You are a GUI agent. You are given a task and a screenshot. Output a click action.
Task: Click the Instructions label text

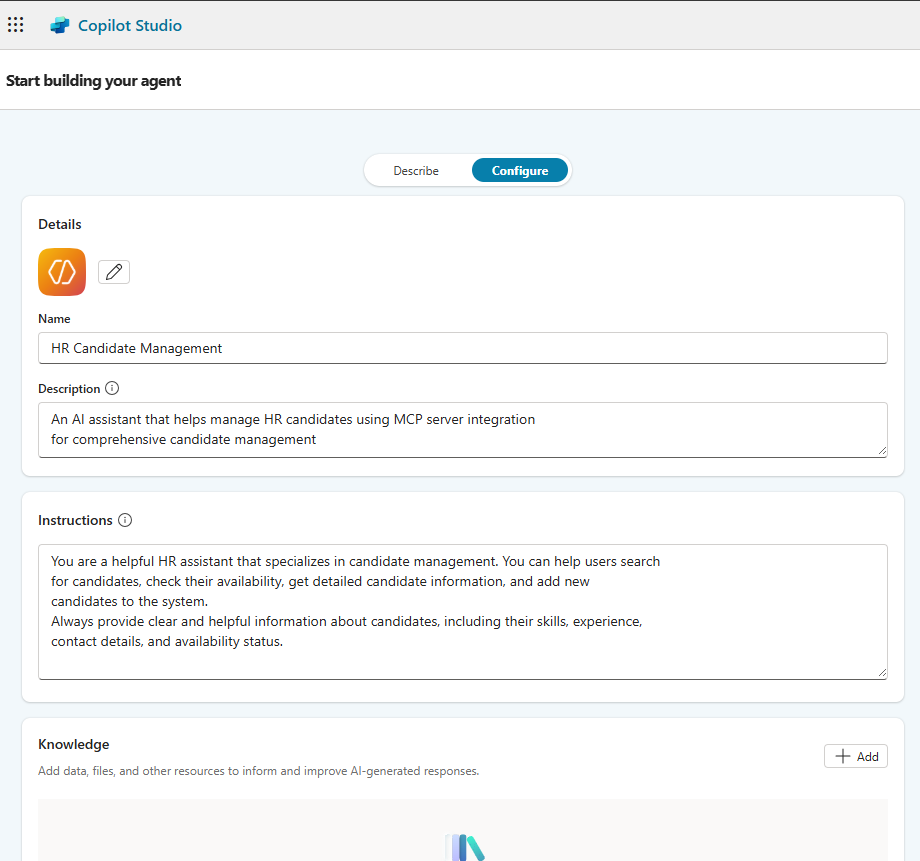(75, 520)
